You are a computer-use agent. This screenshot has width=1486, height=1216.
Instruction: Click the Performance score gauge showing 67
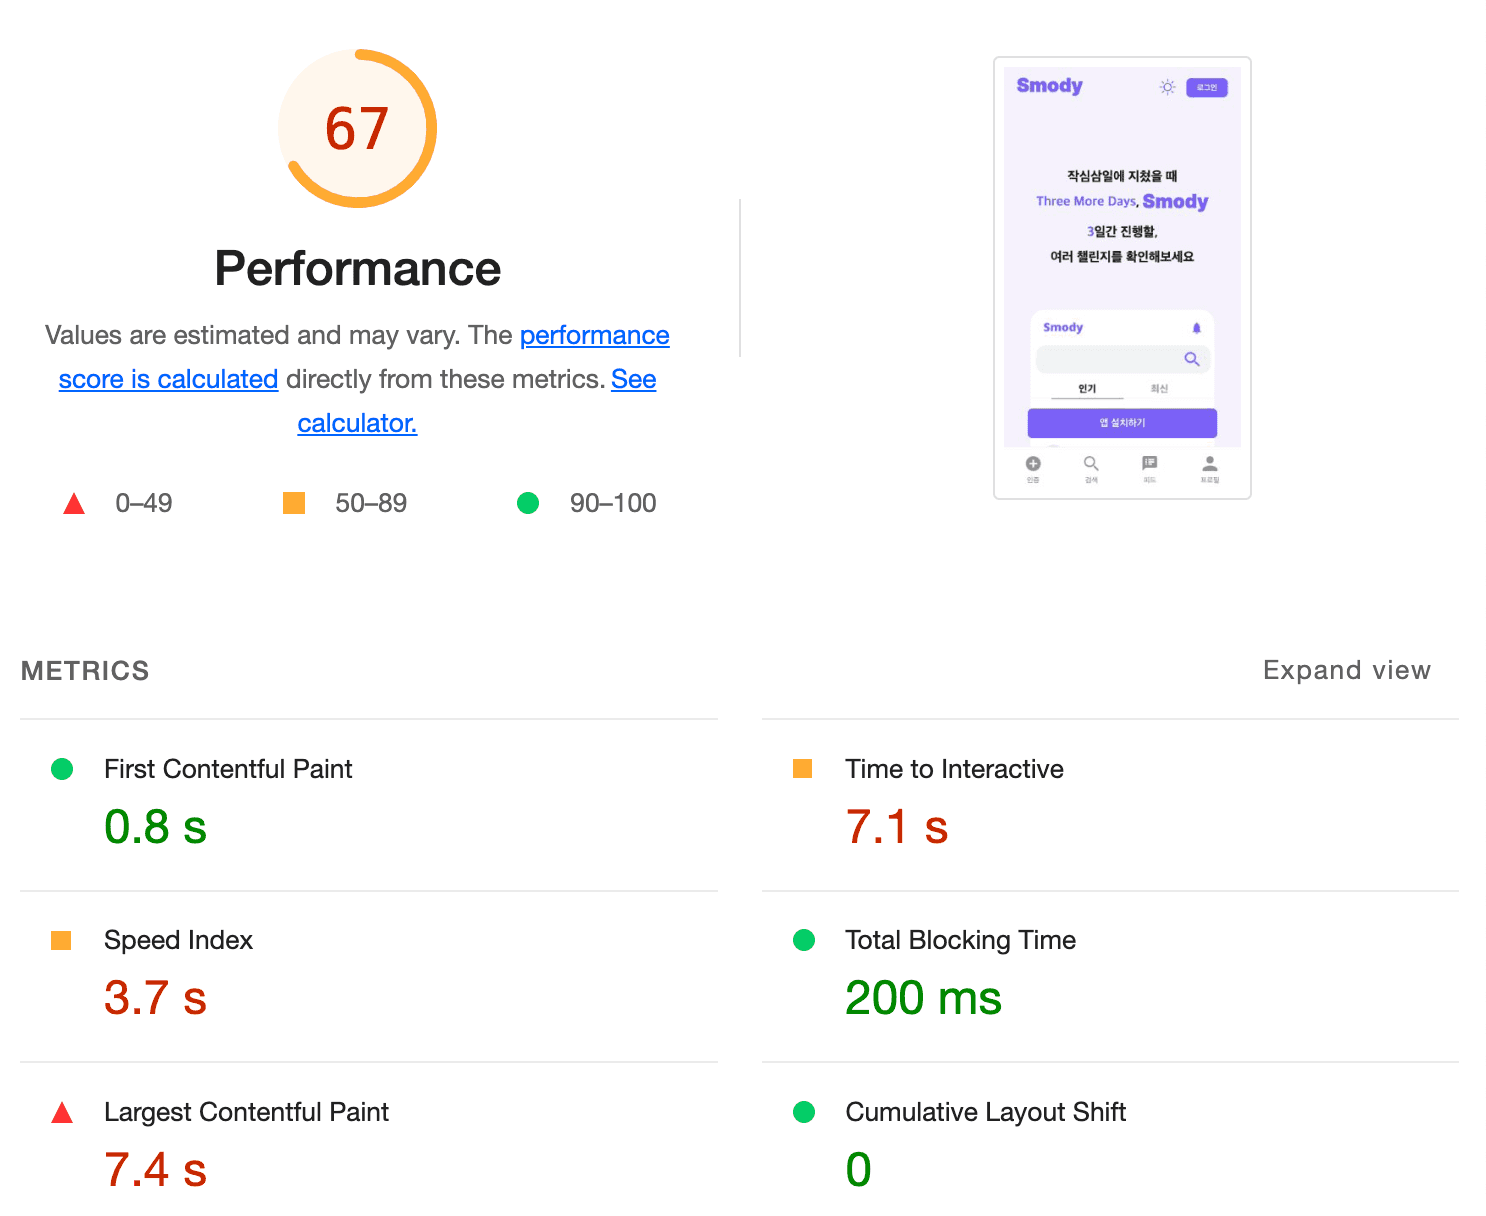tap(357, 129)
